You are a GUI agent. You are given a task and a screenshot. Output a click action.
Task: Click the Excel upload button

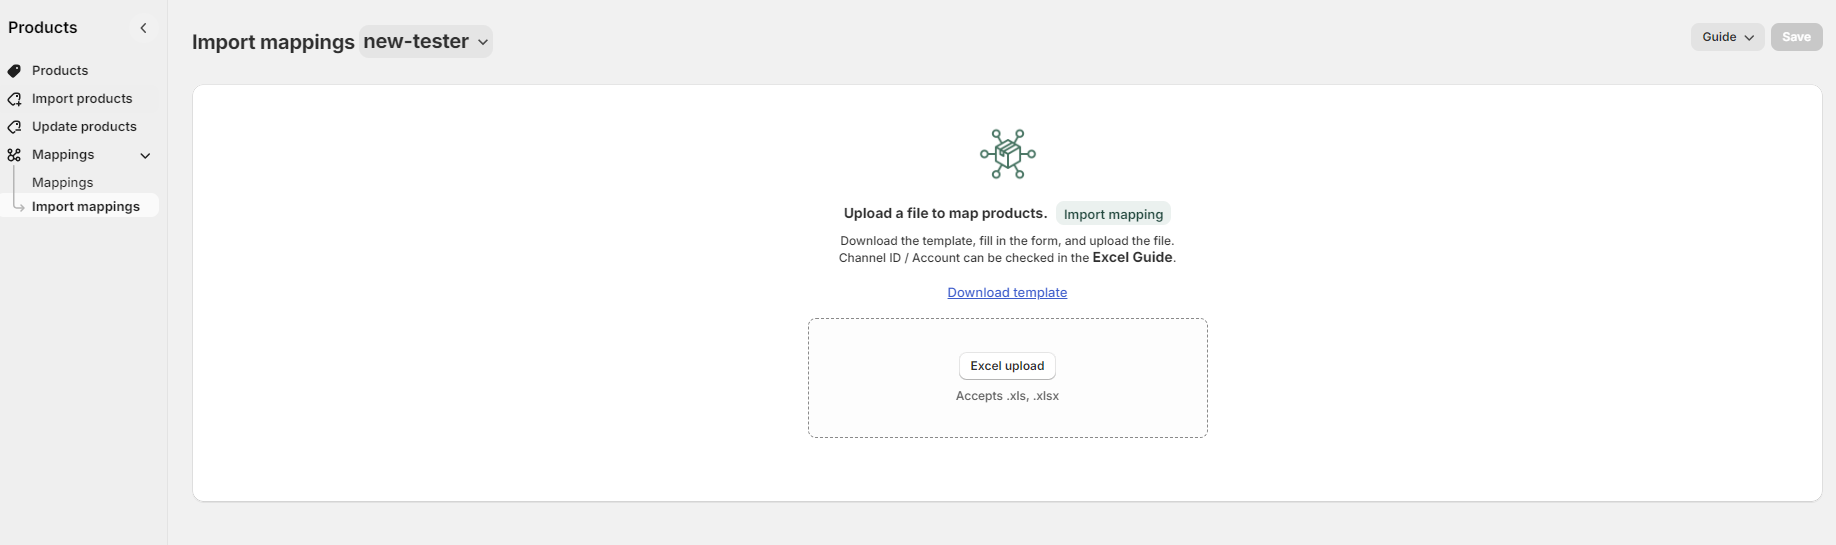(x=1007, y=366)
